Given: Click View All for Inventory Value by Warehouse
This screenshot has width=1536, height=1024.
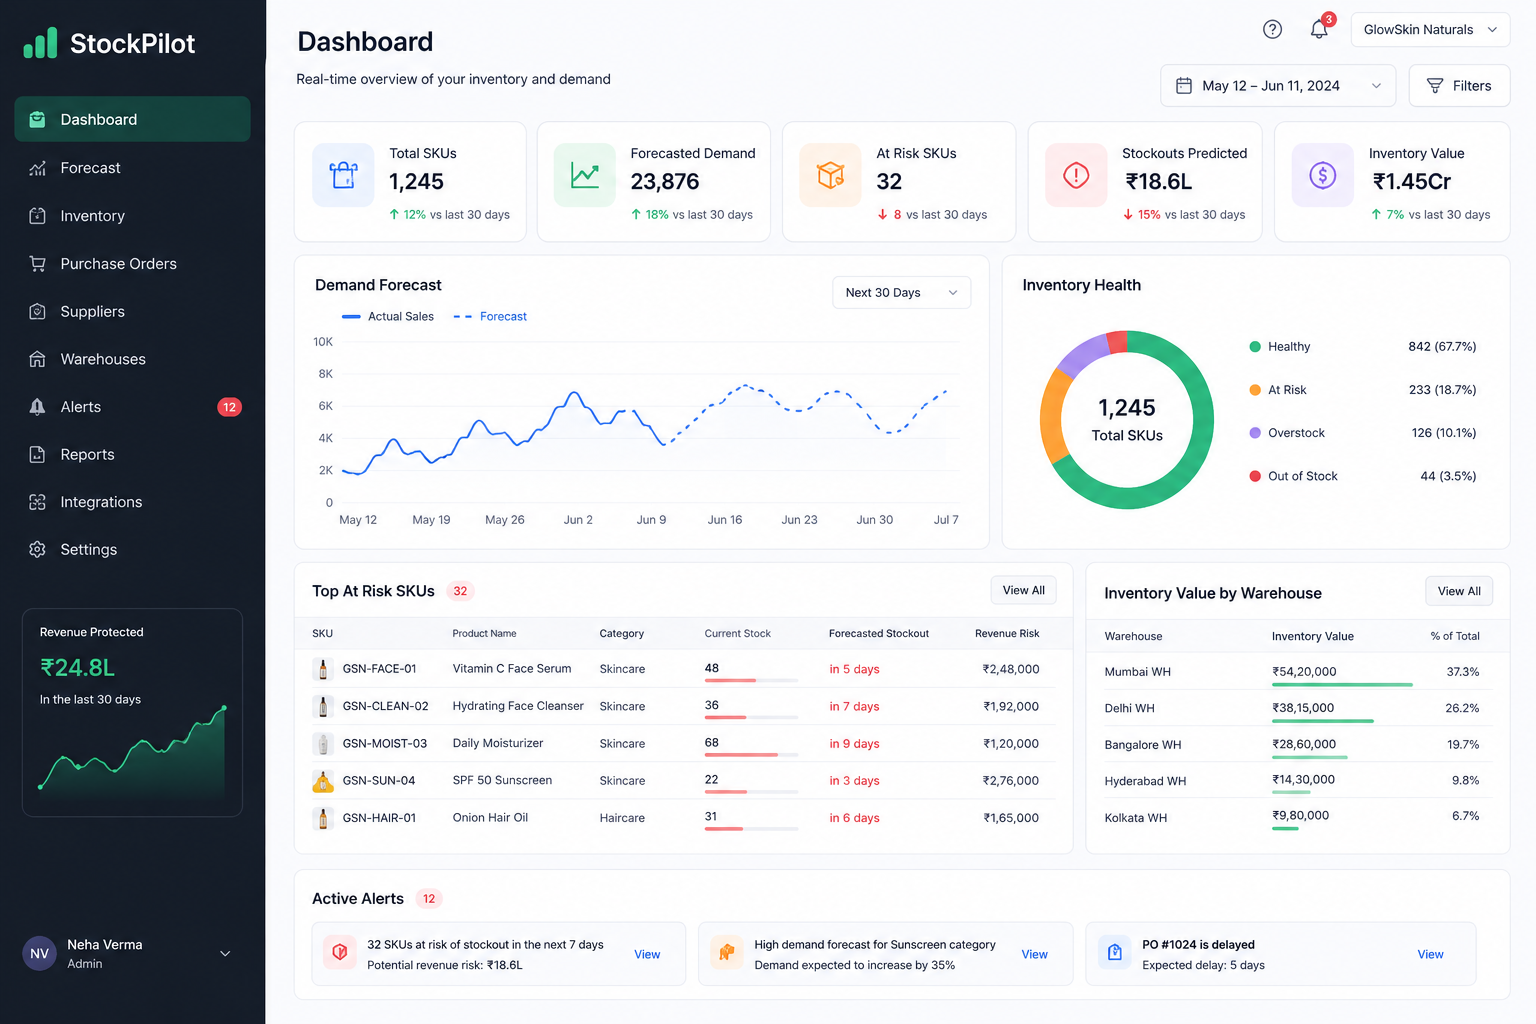Looking at the screenshot, I should (1459, 591).
